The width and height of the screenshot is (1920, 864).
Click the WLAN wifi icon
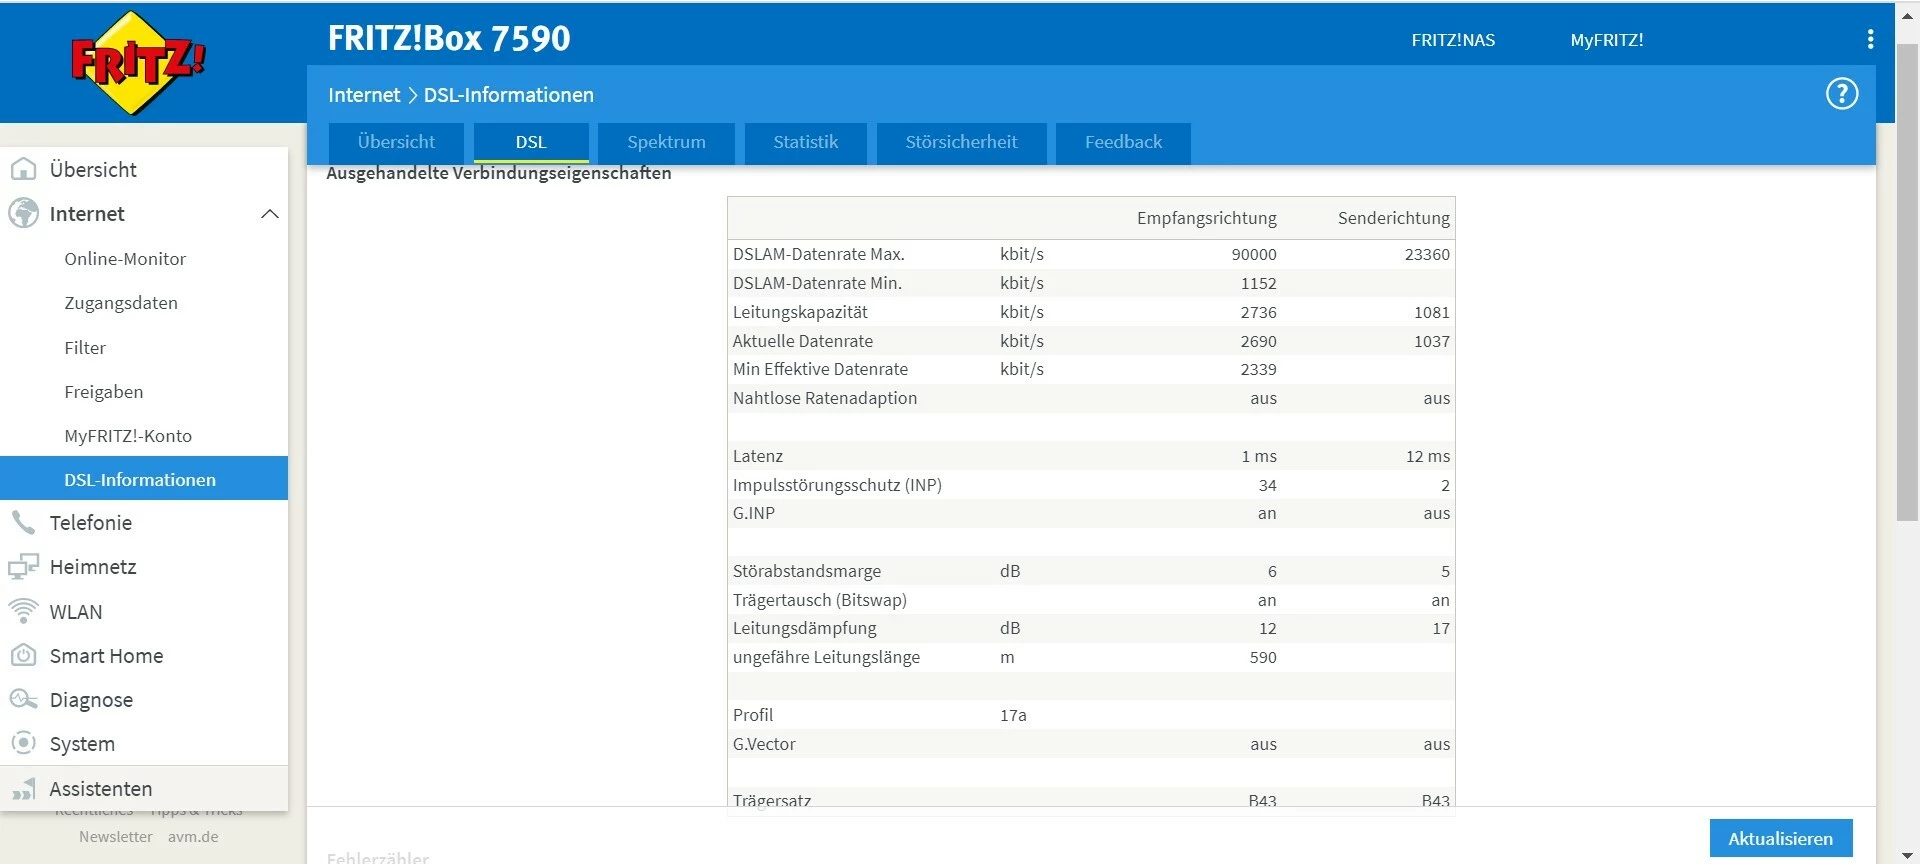click(23, 611)
